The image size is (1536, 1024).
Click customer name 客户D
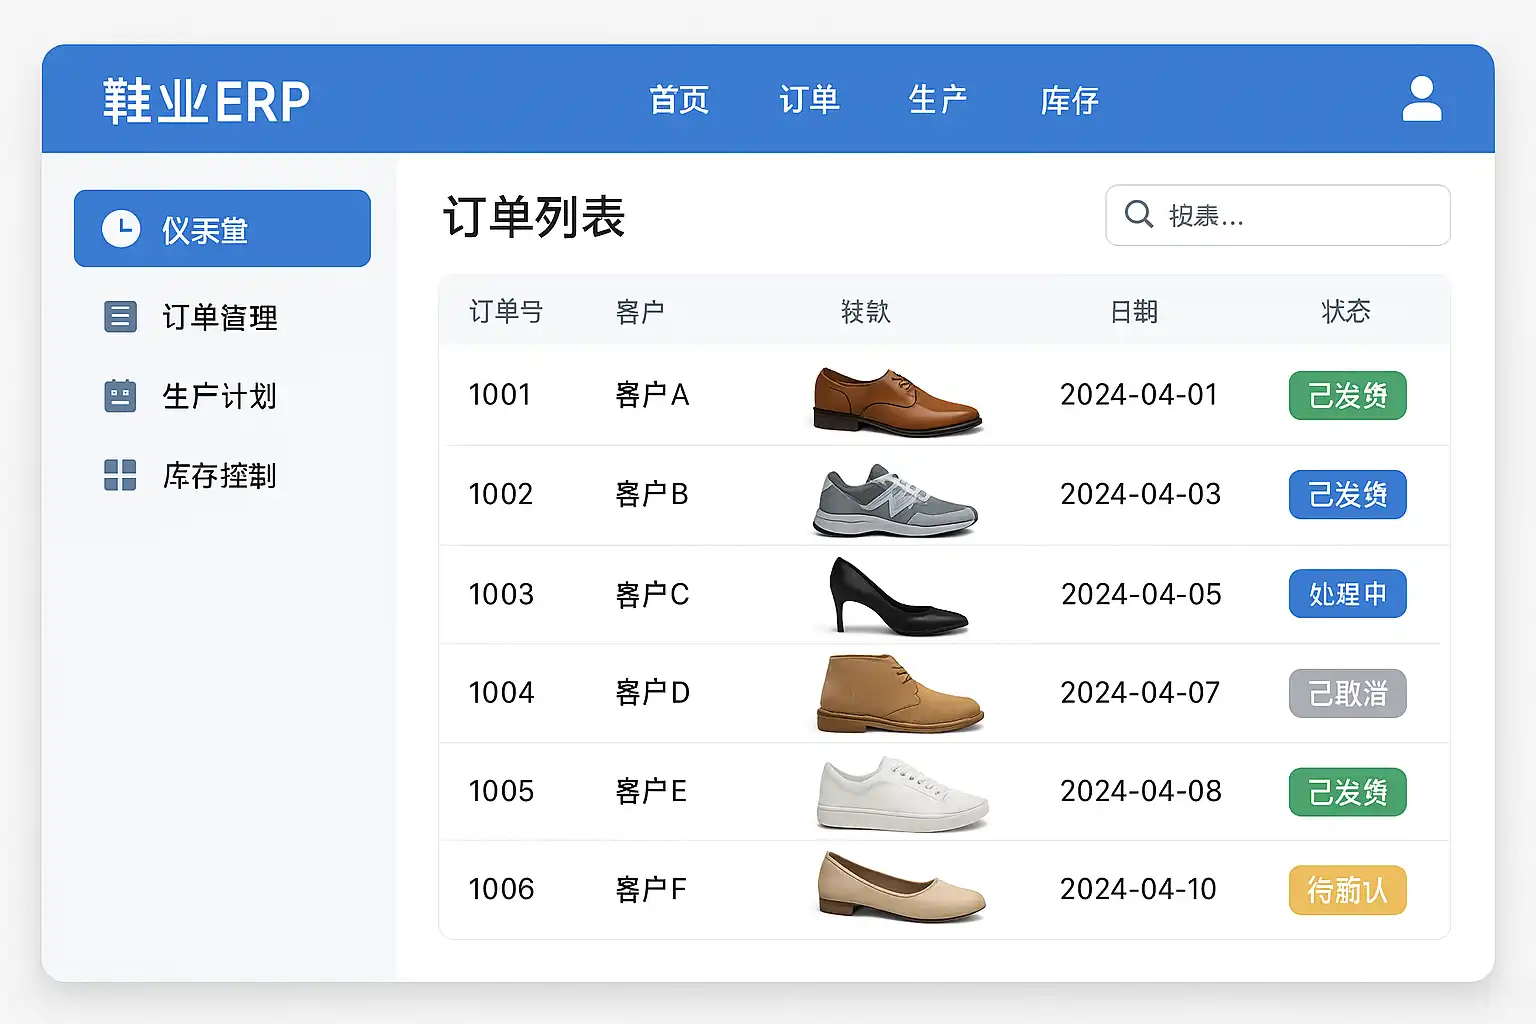[653, 692]
